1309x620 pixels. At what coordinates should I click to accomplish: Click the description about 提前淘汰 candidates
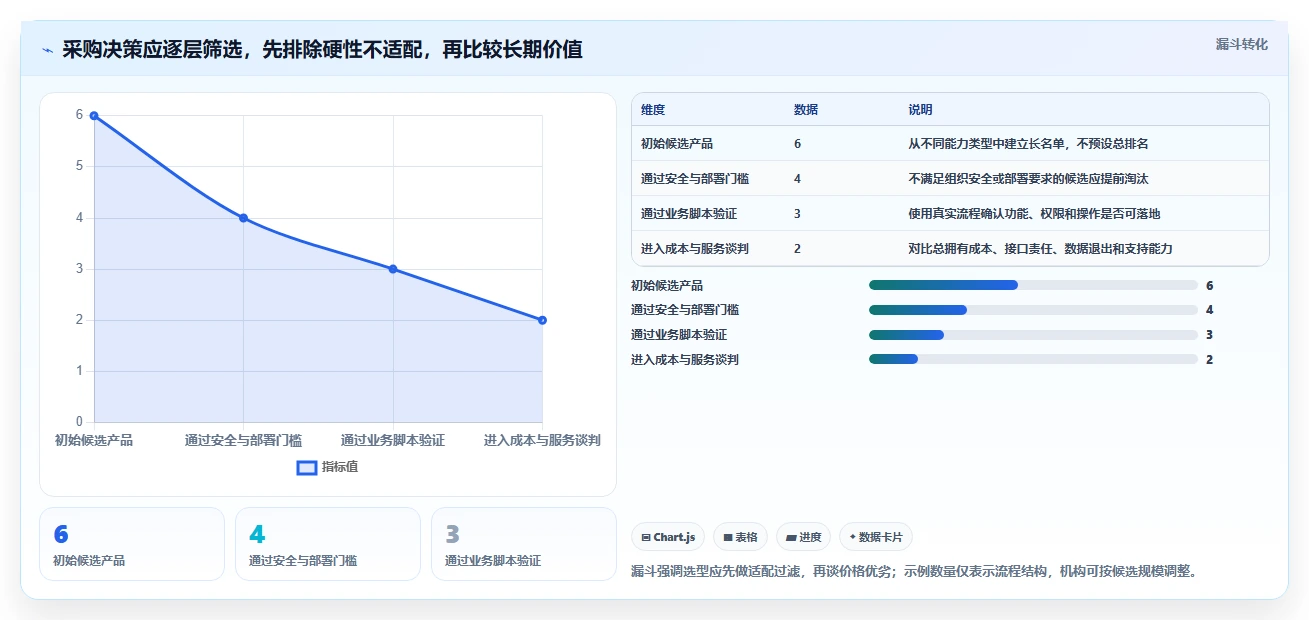click(1028, 179)
